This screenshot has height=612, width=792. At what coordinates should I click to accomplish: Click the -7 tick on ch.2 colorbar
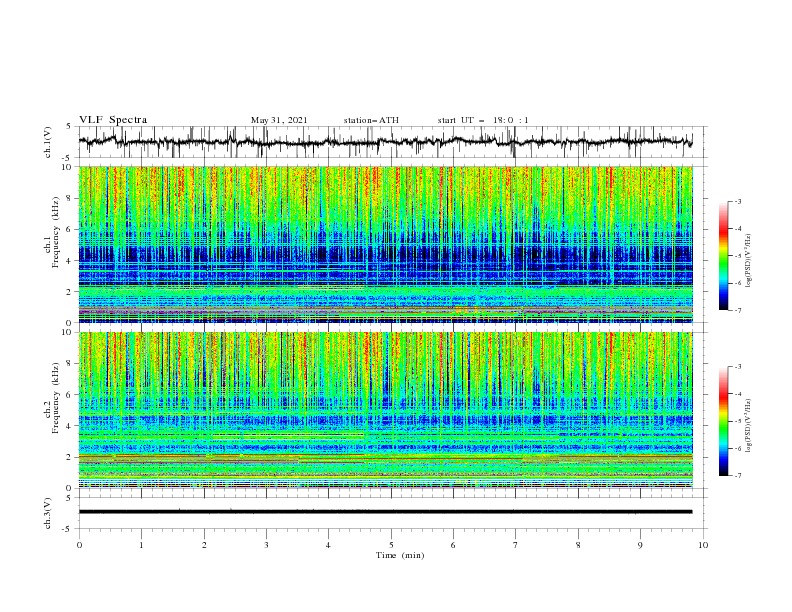pyautogui.click(x=737, y=476)
